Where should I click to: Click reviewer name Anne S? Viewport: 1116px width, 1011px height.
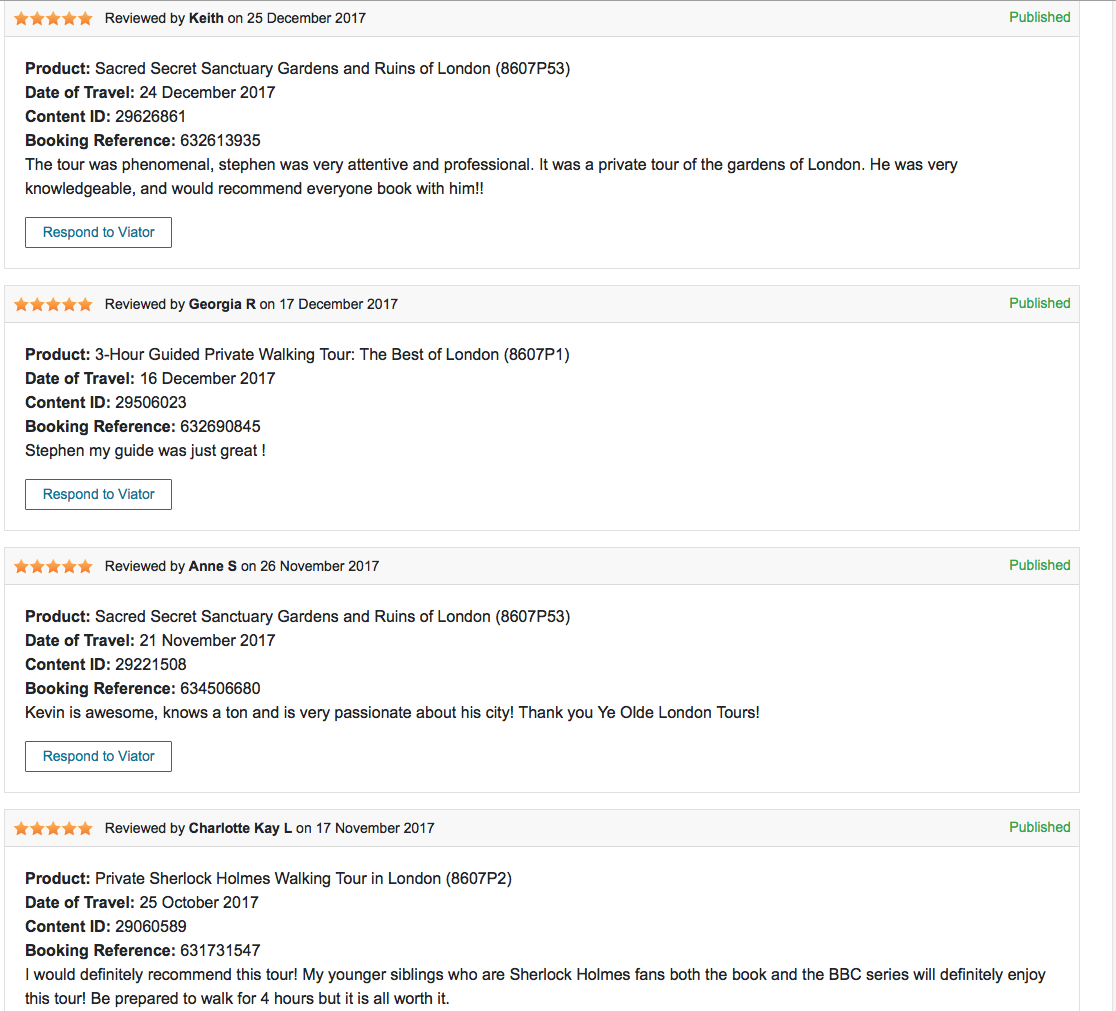click(213, 566)
